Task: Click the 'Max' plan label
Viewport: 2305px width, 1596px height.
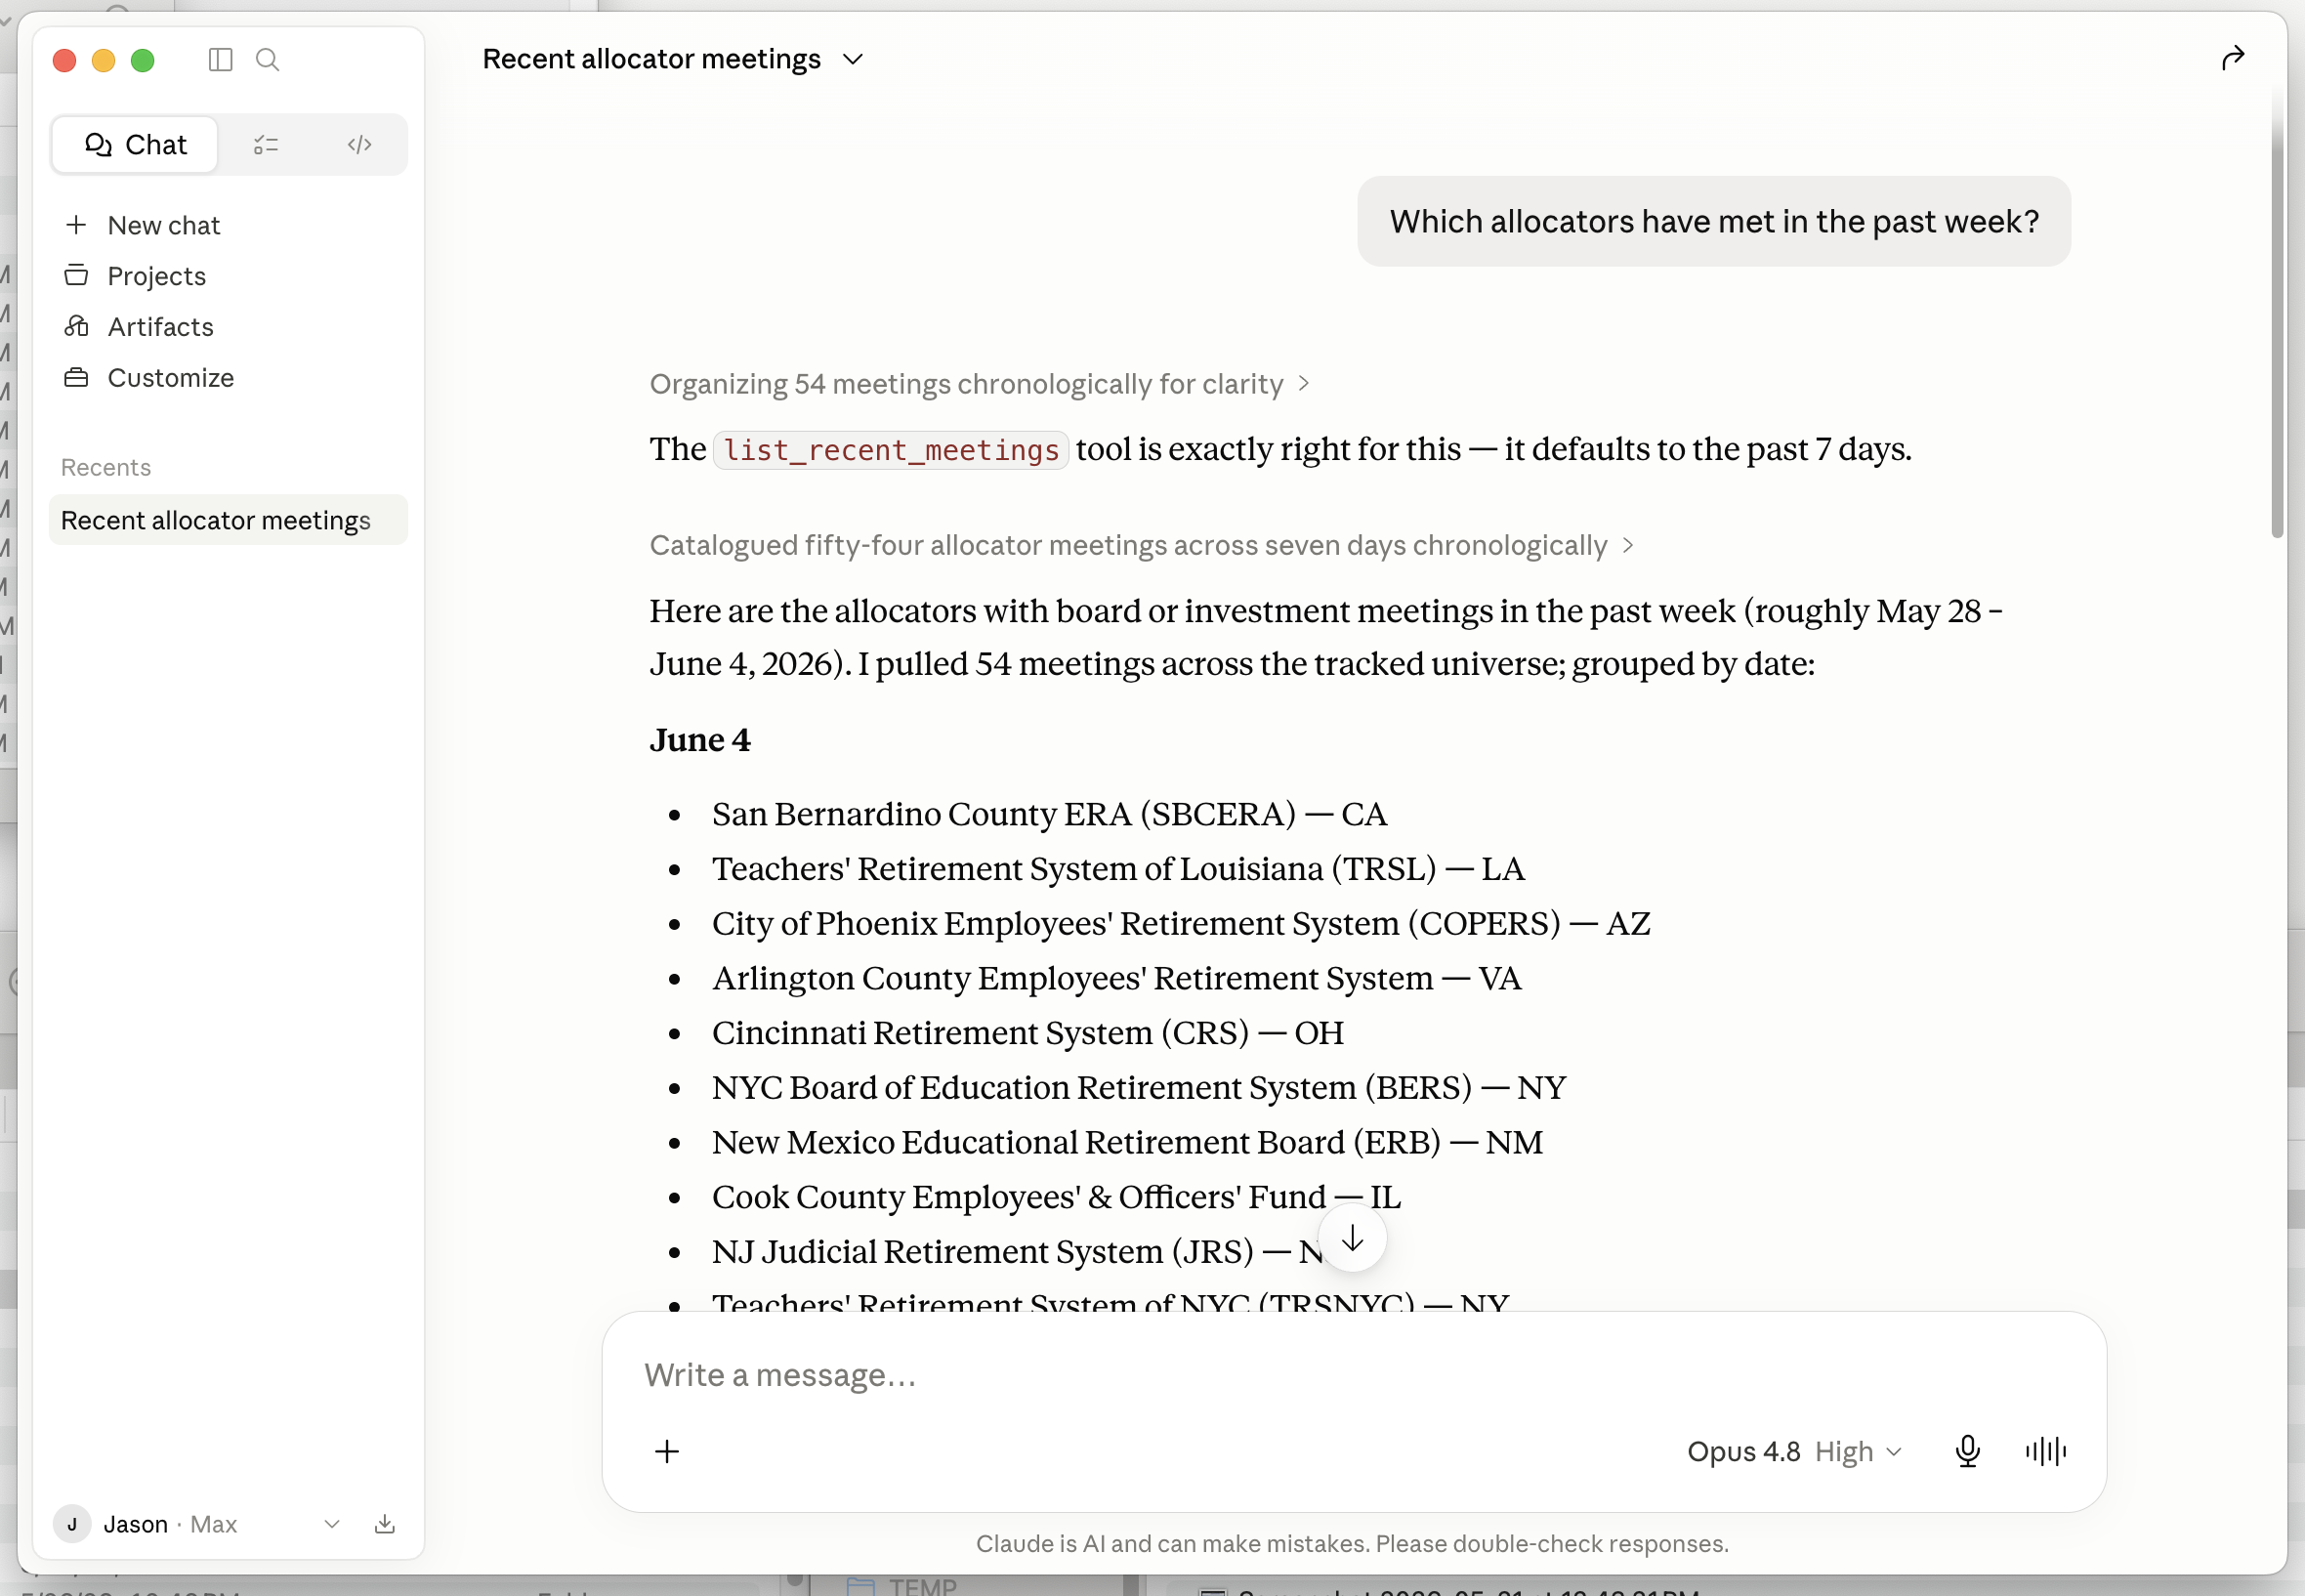Action: 213,1524
